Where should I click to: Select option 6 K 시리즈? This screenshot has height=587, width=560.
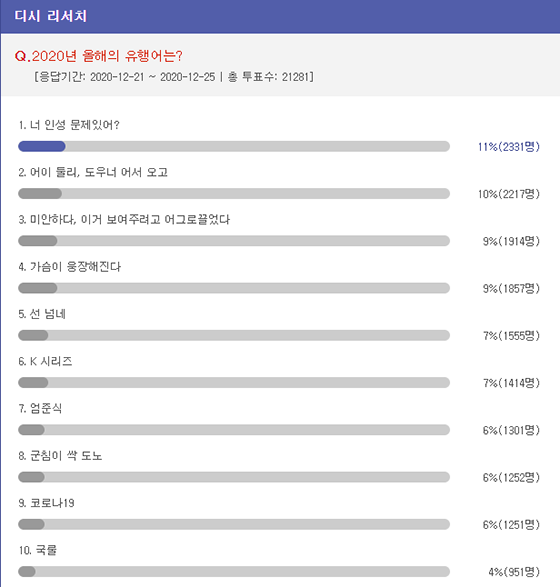(x=45, y=361)
